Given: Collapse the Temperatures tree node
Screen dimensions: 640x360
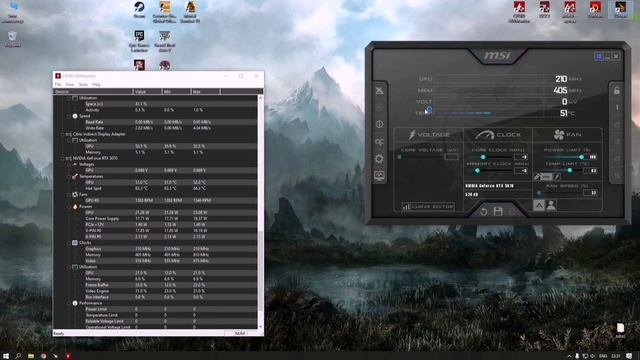Looking at the screenshot, I should (69, 176).
